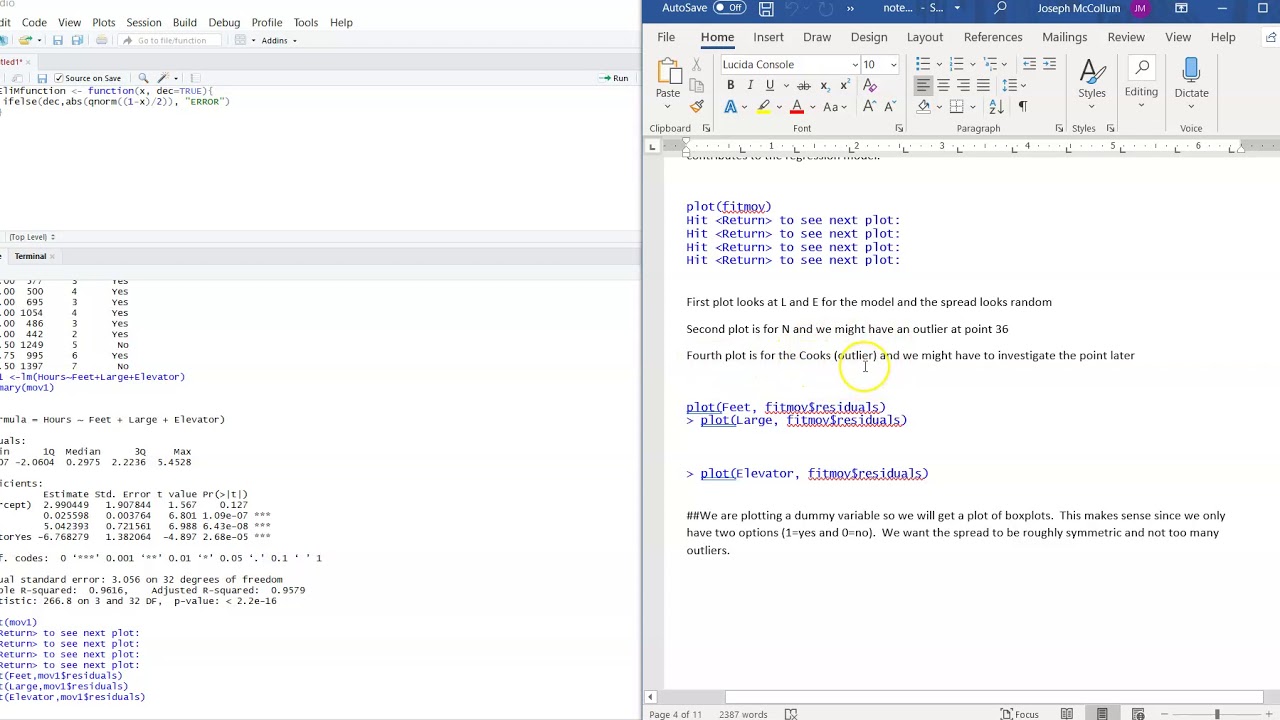Open the Addins dropdown in RStudio
Viewport: 1280px width, 720px height.
pyautogui.click(x=279, y=40)
